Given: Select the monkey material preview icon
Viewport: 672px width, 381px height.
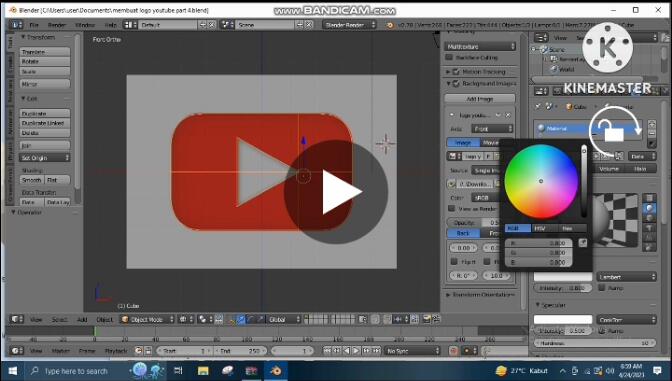Looking at the screenshot, I should tap(649, 228).
